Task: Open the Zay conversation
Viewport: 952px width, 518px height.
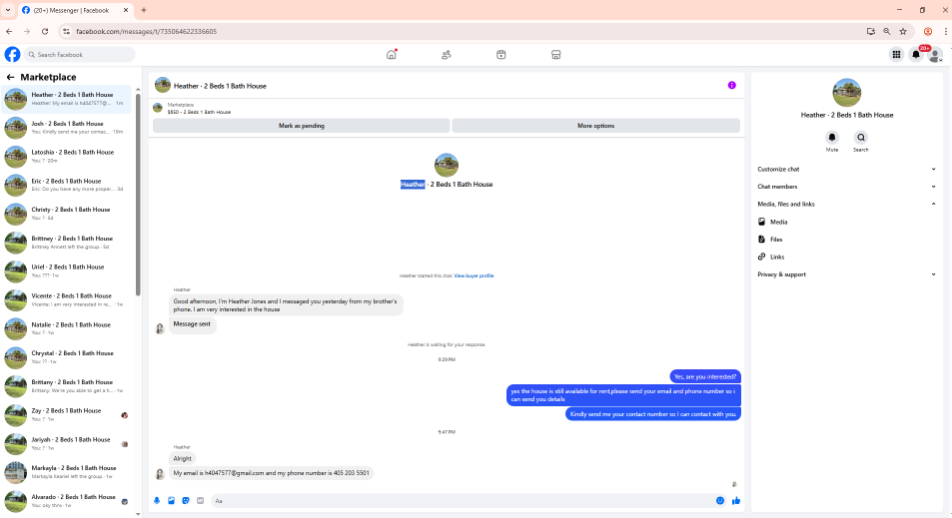Action: [x=66, y=415]
